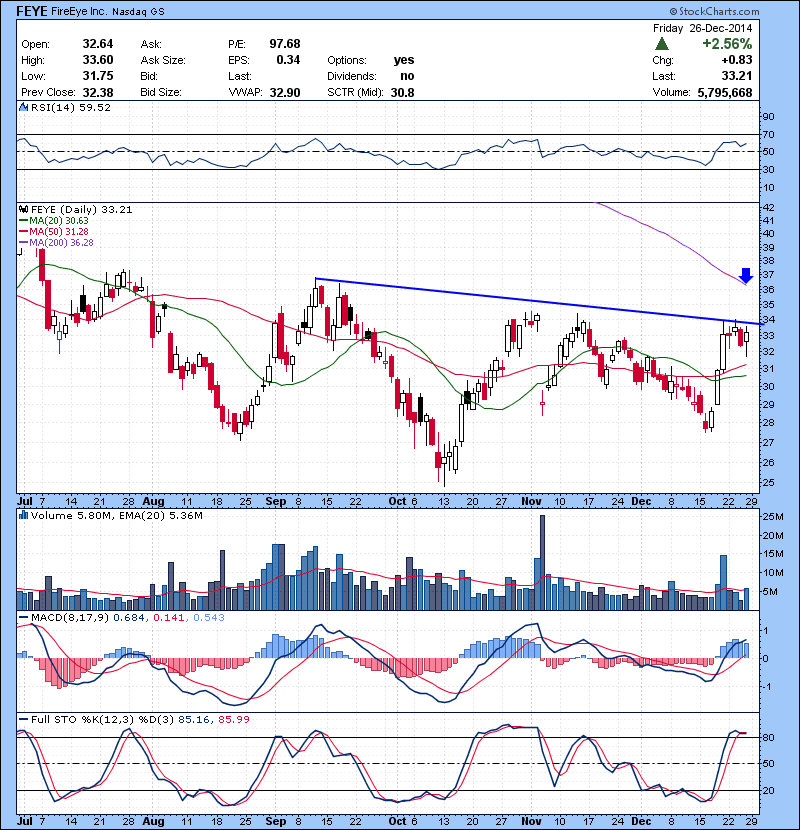This screenshot has width=800, height=830.
Task: Select the Volume value 5,795,668
Action: (725, 93)
